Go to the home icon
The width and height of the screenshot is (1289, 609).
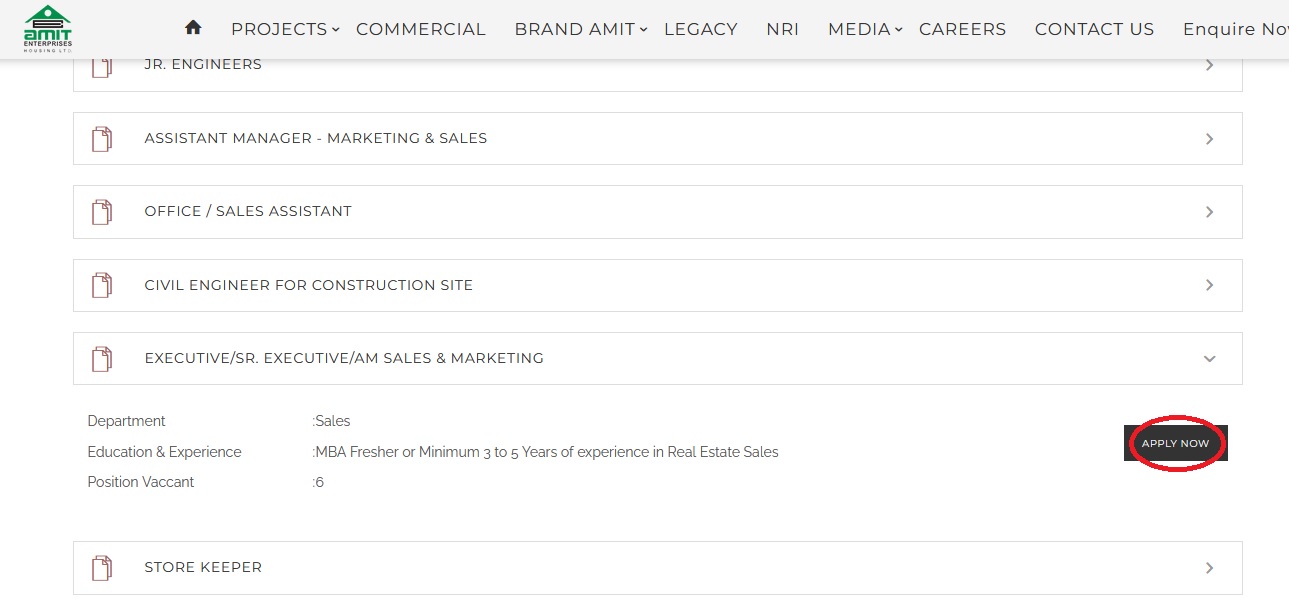pos(193,28)
